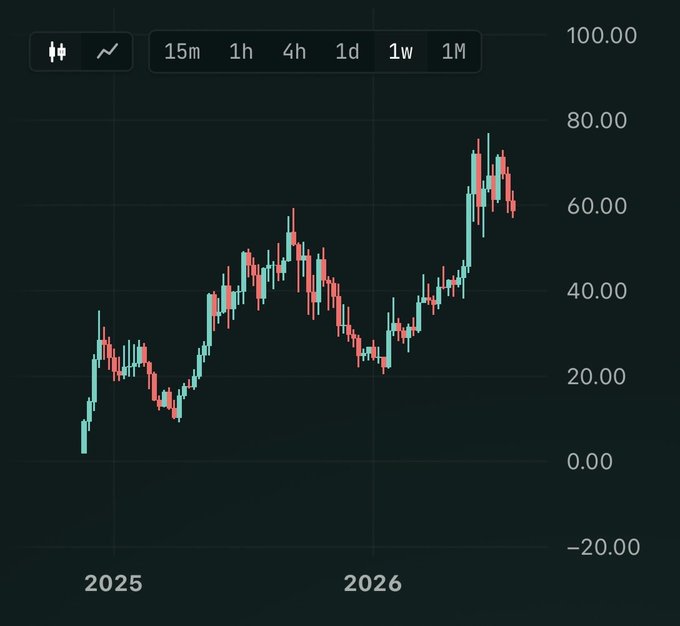Viewport: 680px width, 626px height.
Task: Click the 60.00 price axis label
Action: pyautogui.click(x=597, y=206)
